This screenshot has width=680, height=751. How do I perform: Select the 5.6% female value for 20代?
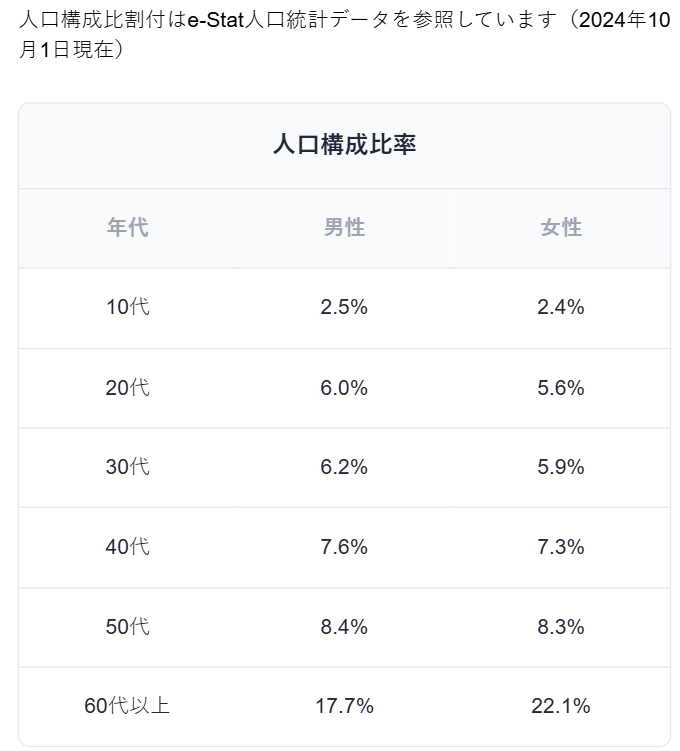click(x=561, y=387)
